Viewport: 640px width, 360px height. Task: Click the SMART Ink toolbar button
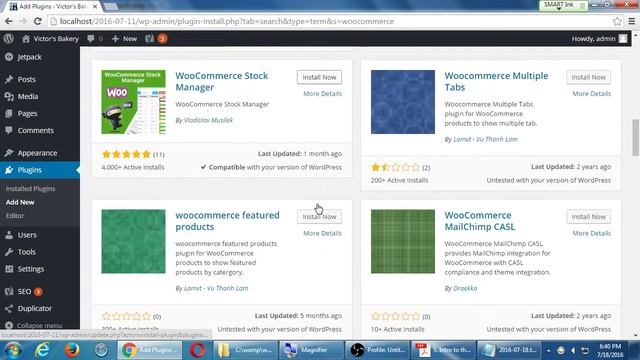pyautogui.click(x=562, y=5)
